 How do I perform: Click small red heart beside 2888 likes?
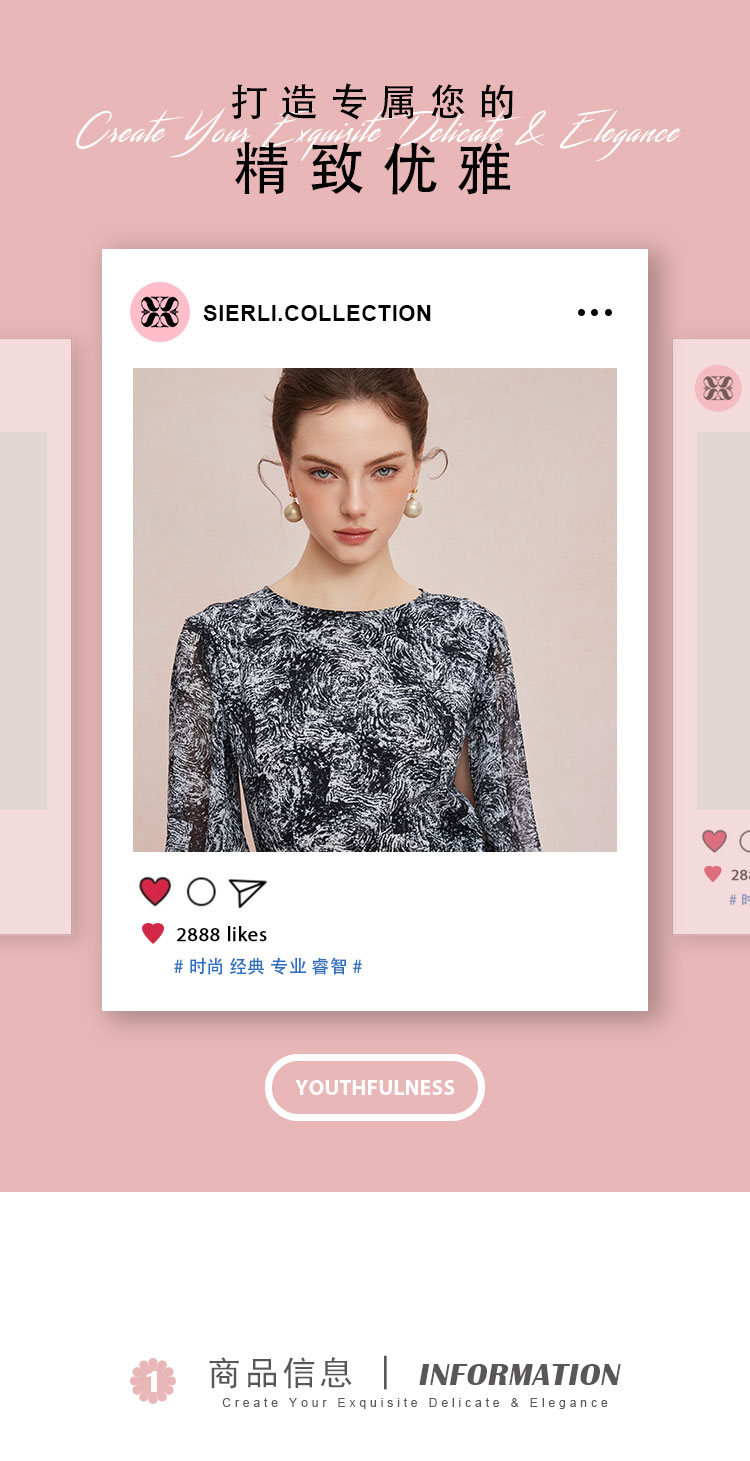pos(153,934)
